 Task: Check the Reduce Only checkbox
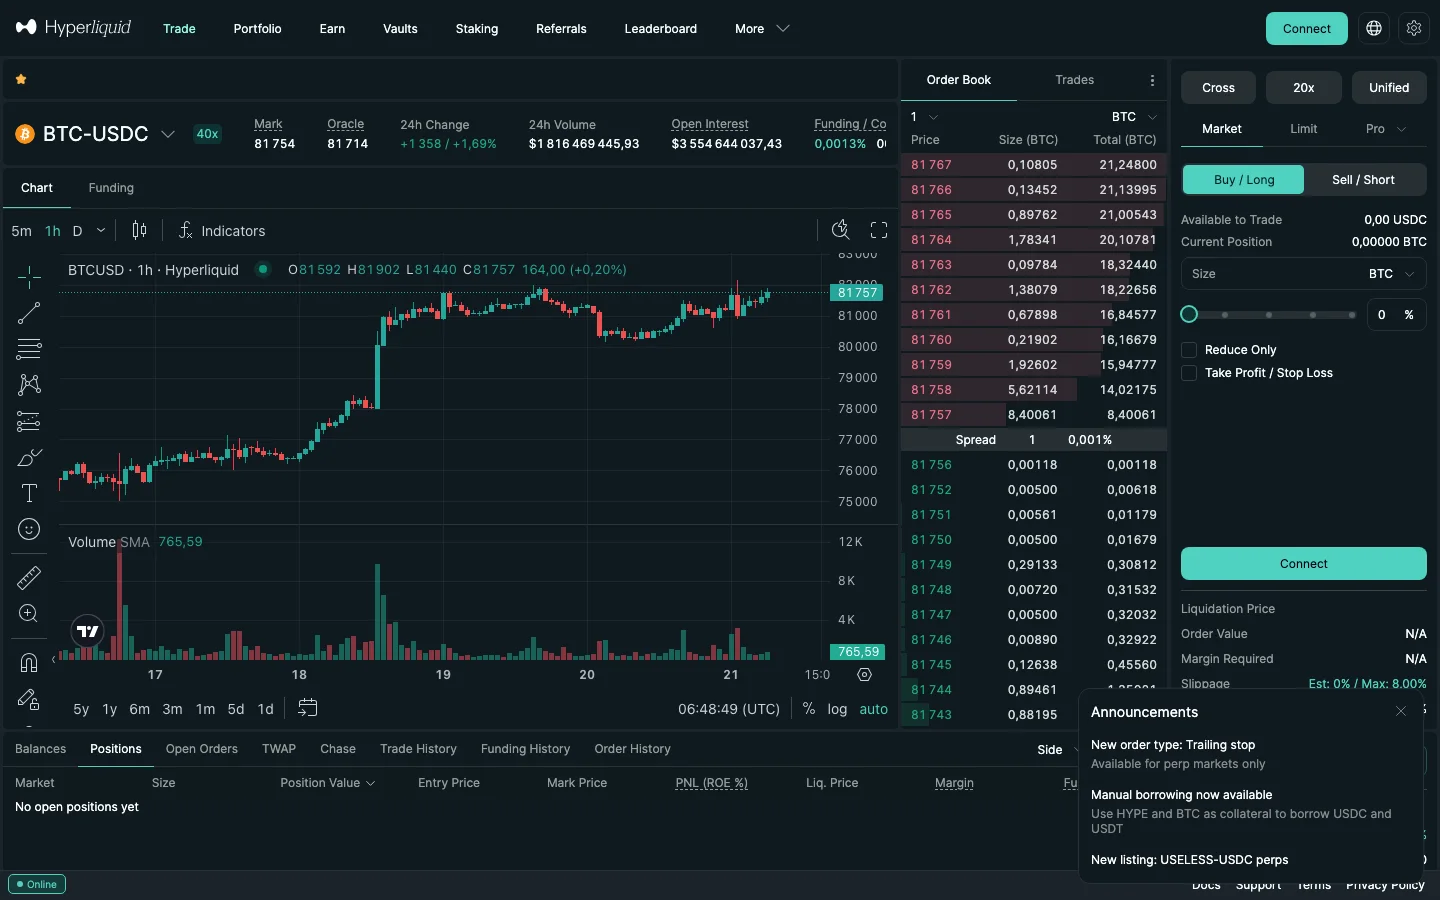pos(1189,350)
